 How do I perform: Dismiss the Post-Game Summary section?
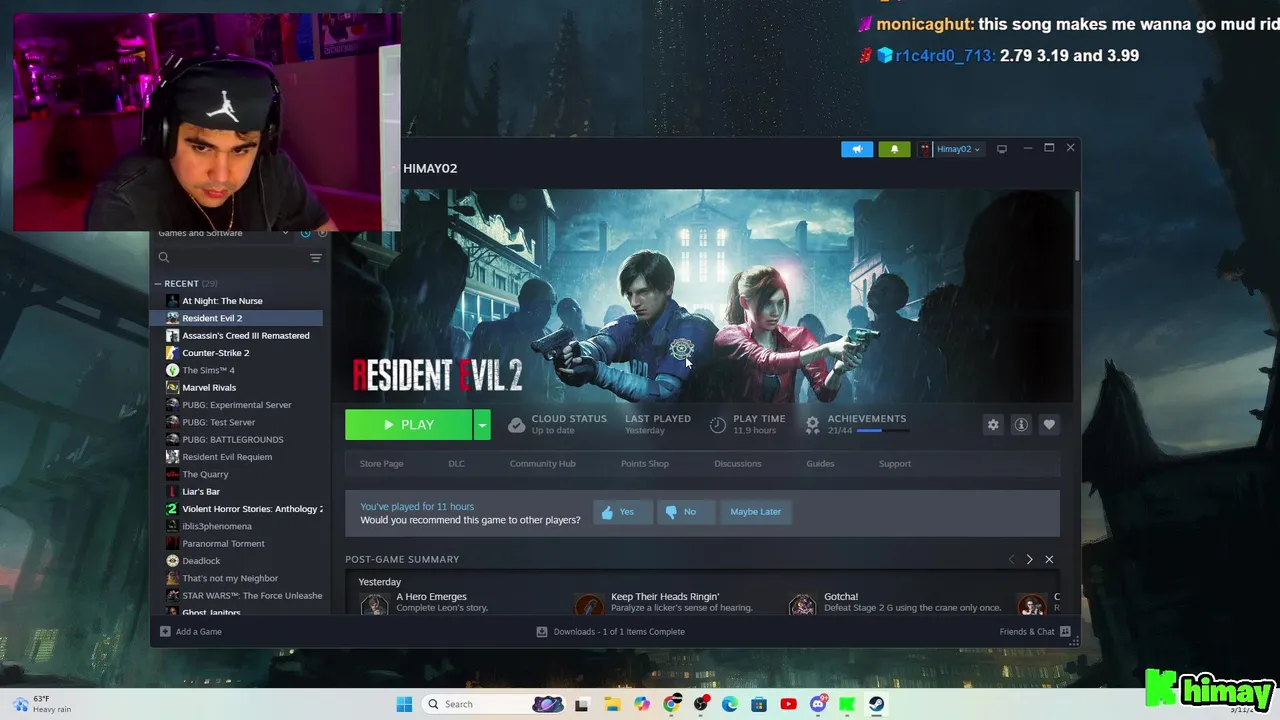pyautogui.click(x=1049, y=560)
